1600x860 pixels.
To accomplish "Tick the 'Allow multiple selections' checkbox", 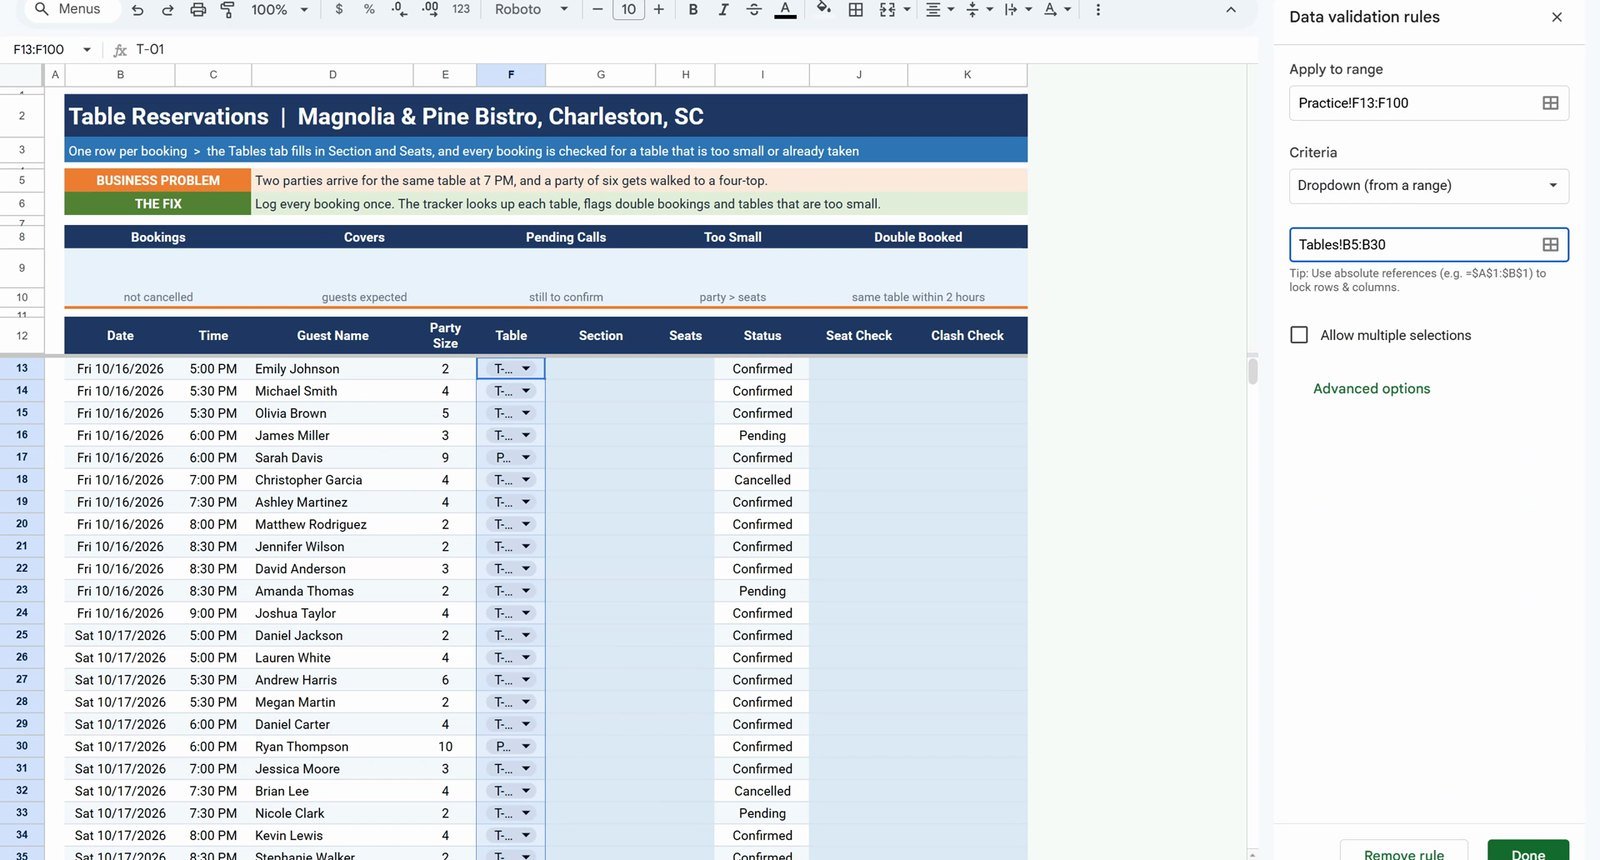I will (x=1299, y=335).
